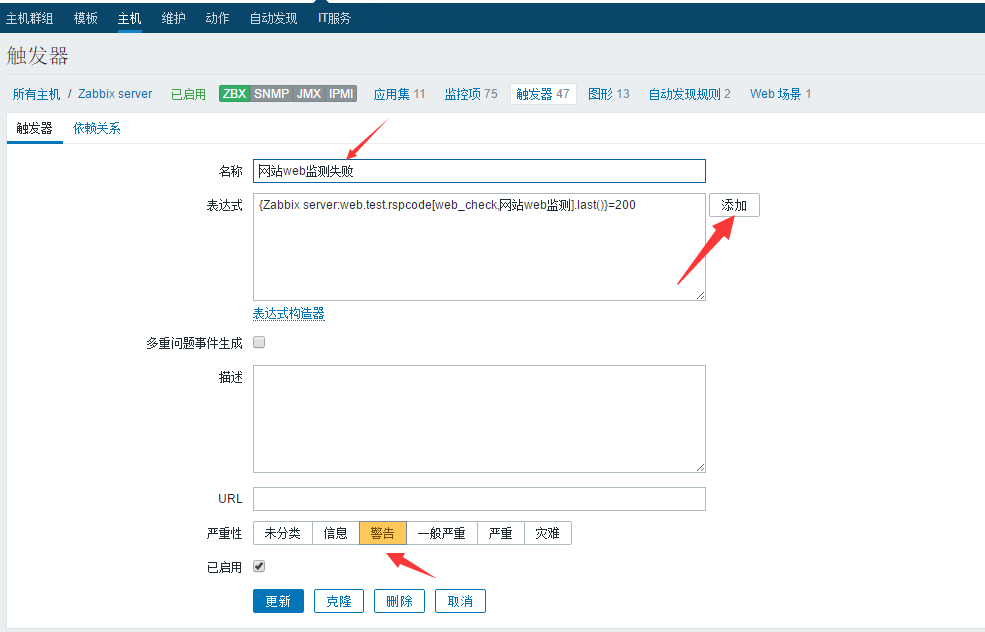Go to 所有主机 breadcrumb link
Image resolution: width=985 pixels, height=632 pixels.
[x=36, y=94]
